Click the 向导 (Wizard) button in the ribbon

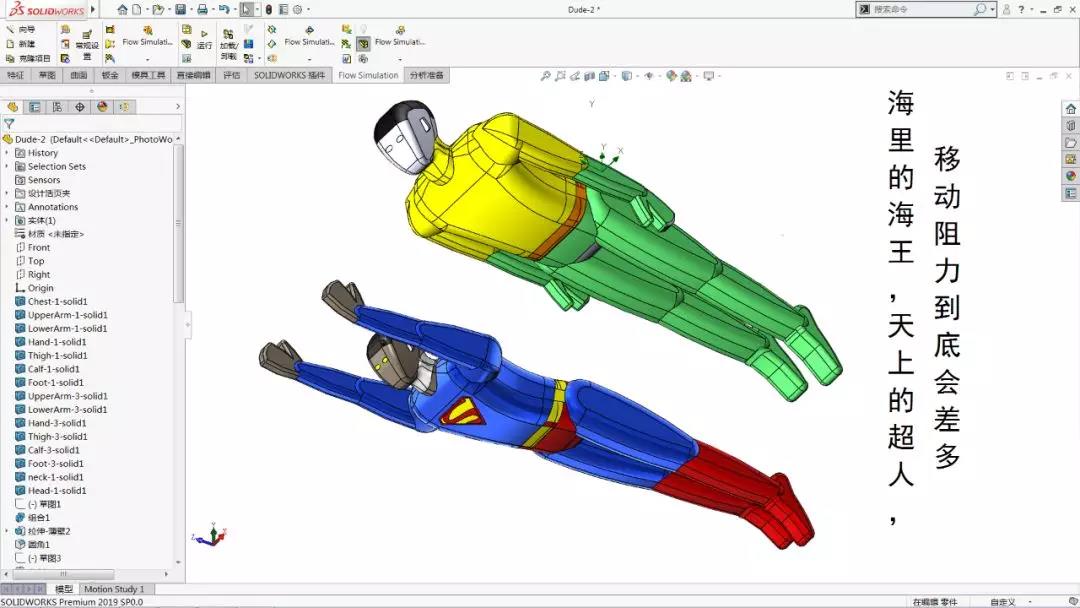coord(26,30)
